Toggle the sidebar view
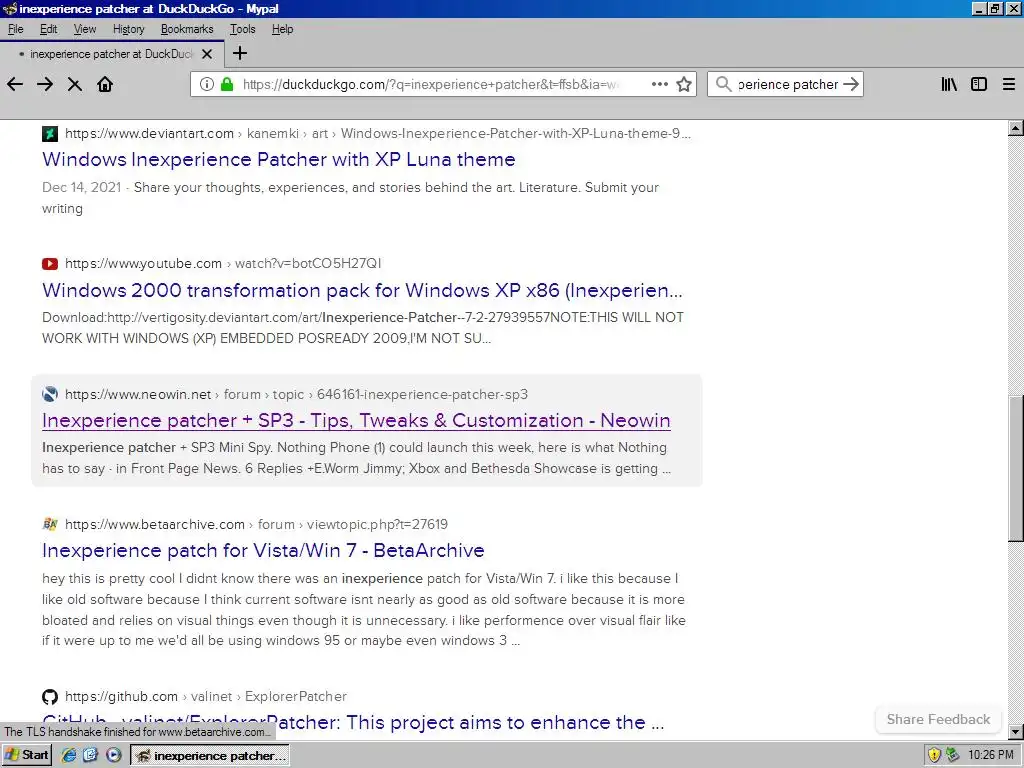Image resolution: width=1024 pixels, height=768 pixels. pyautogui.click(x=979, y=84)
